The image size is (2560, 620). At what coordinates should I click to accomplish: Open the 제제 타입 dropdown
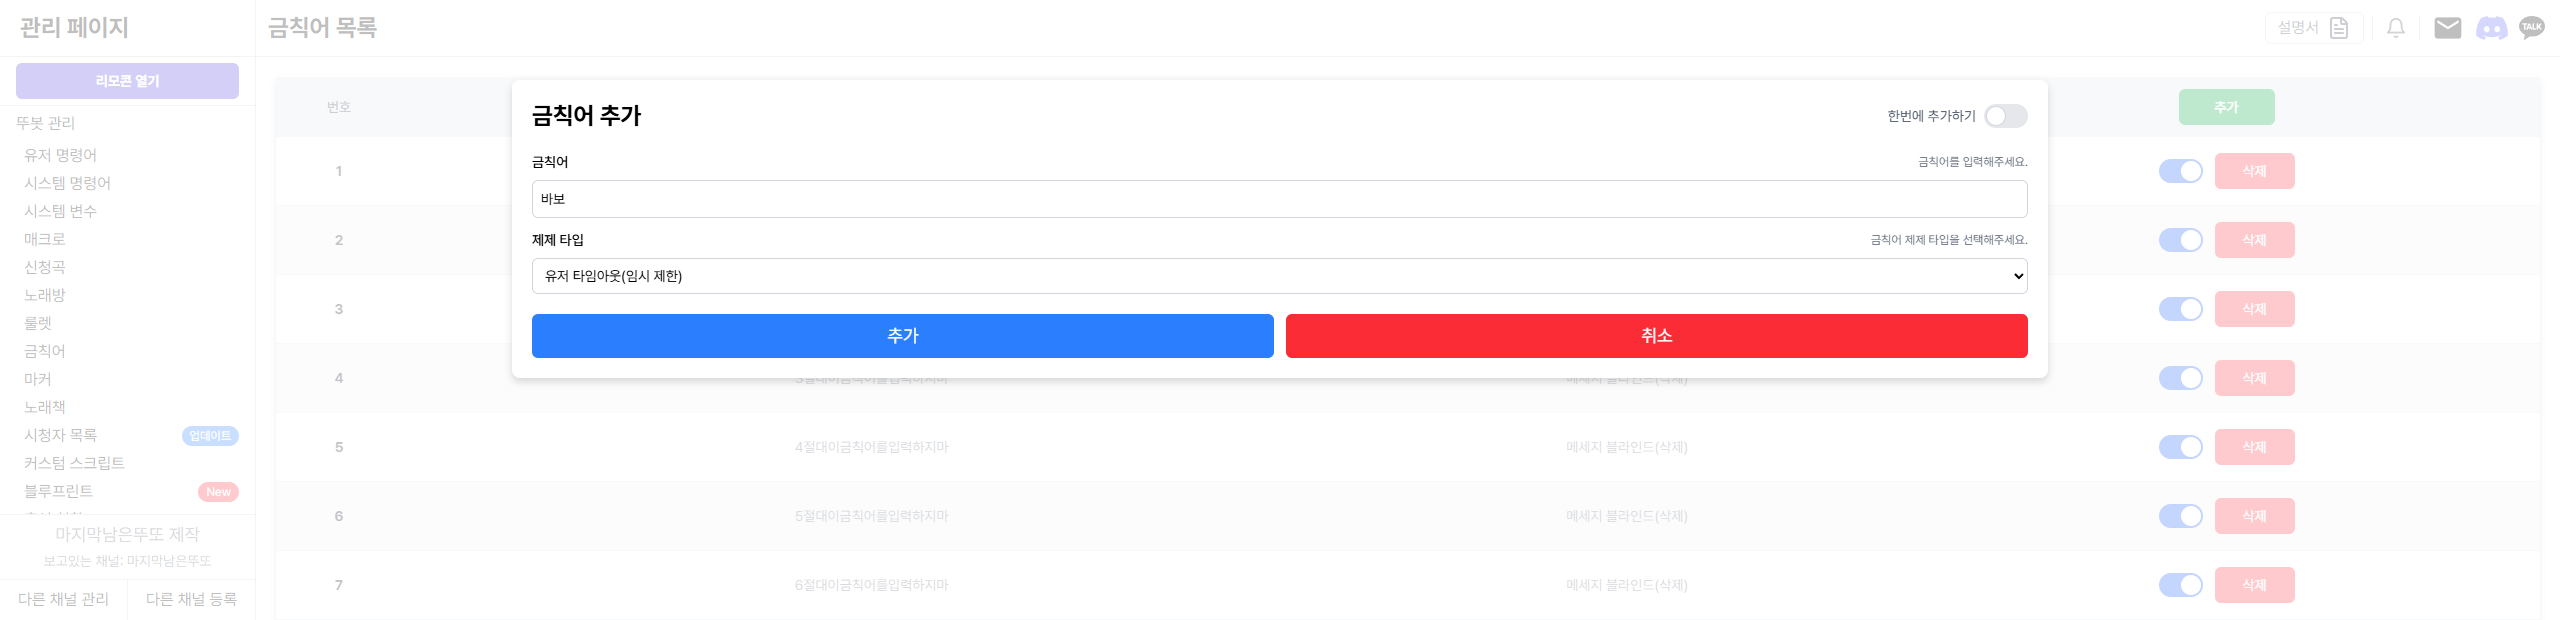(x=1279, y=276)
